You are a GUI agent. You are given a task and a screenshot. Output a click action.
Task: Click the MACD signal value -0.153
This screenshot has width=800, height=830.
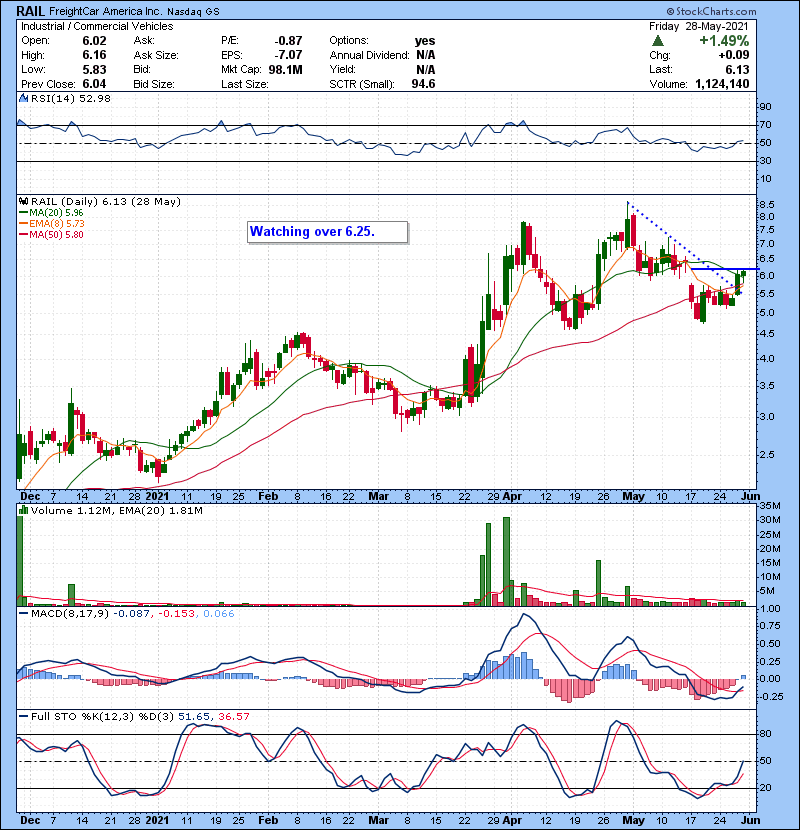point(177,614)
